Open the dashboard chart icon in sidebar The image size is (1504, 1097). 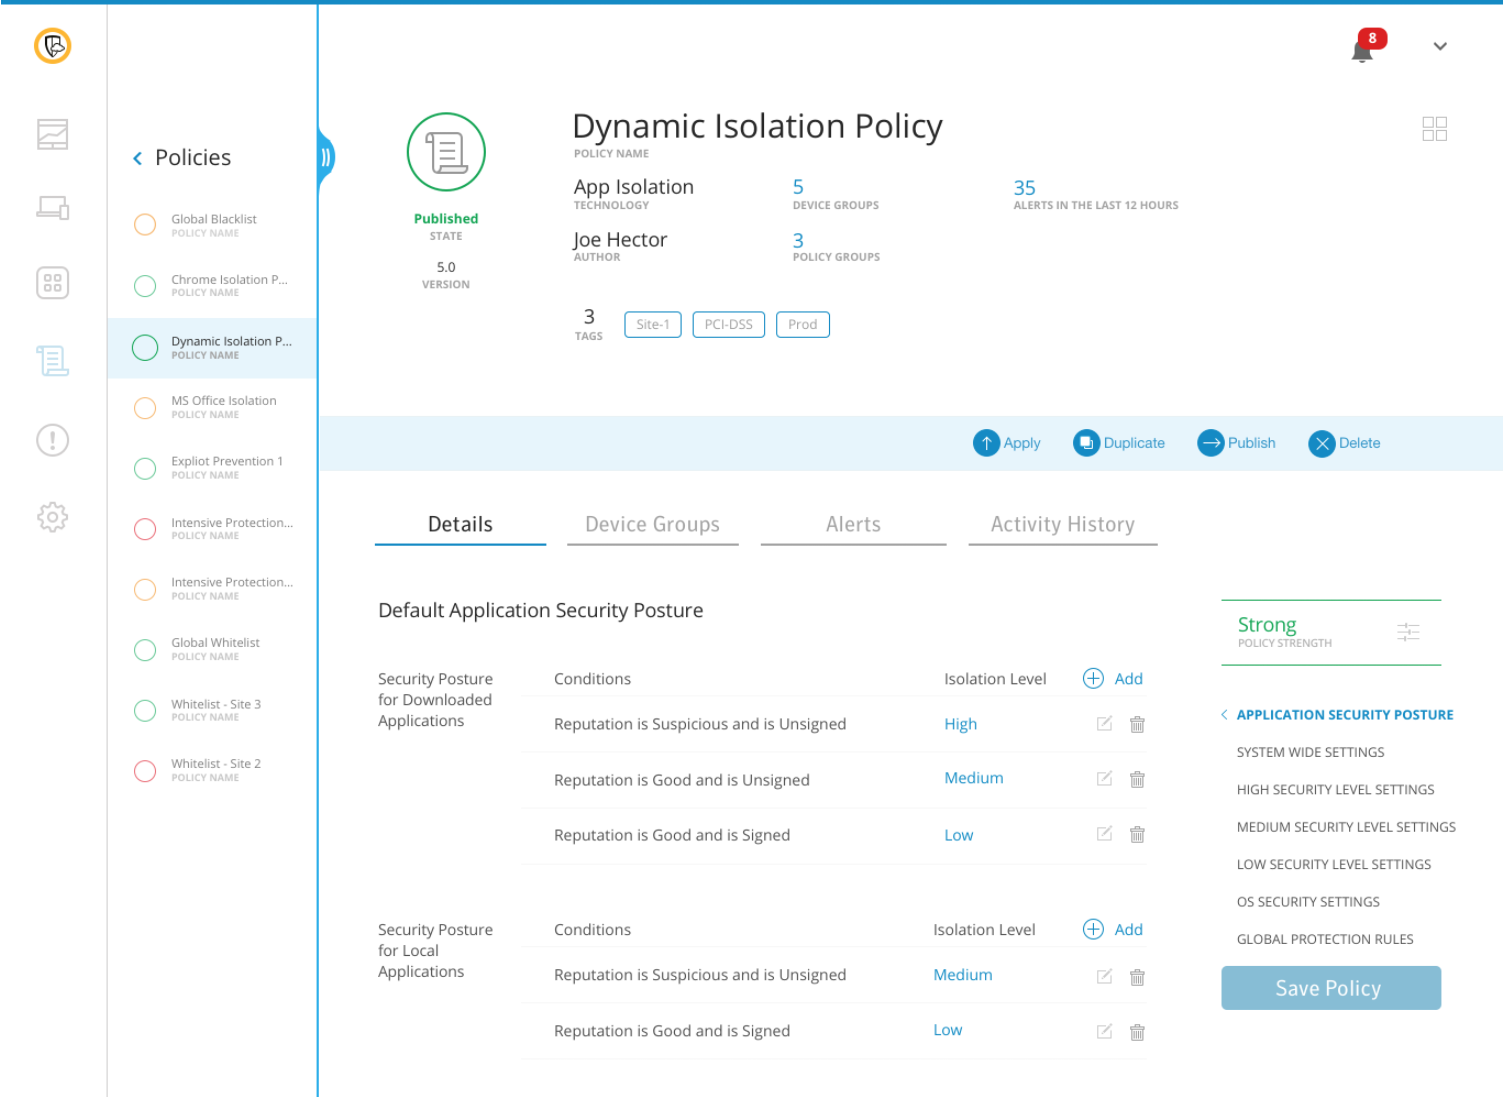pyautogui.click(x=53, y=134)
